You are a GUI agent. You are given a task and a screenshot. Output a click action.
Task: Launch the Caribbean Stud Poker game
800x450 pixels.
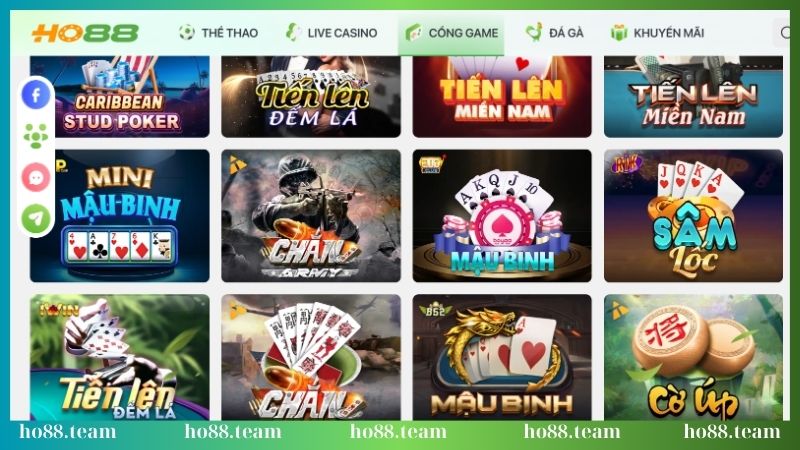tap(120, 96)
